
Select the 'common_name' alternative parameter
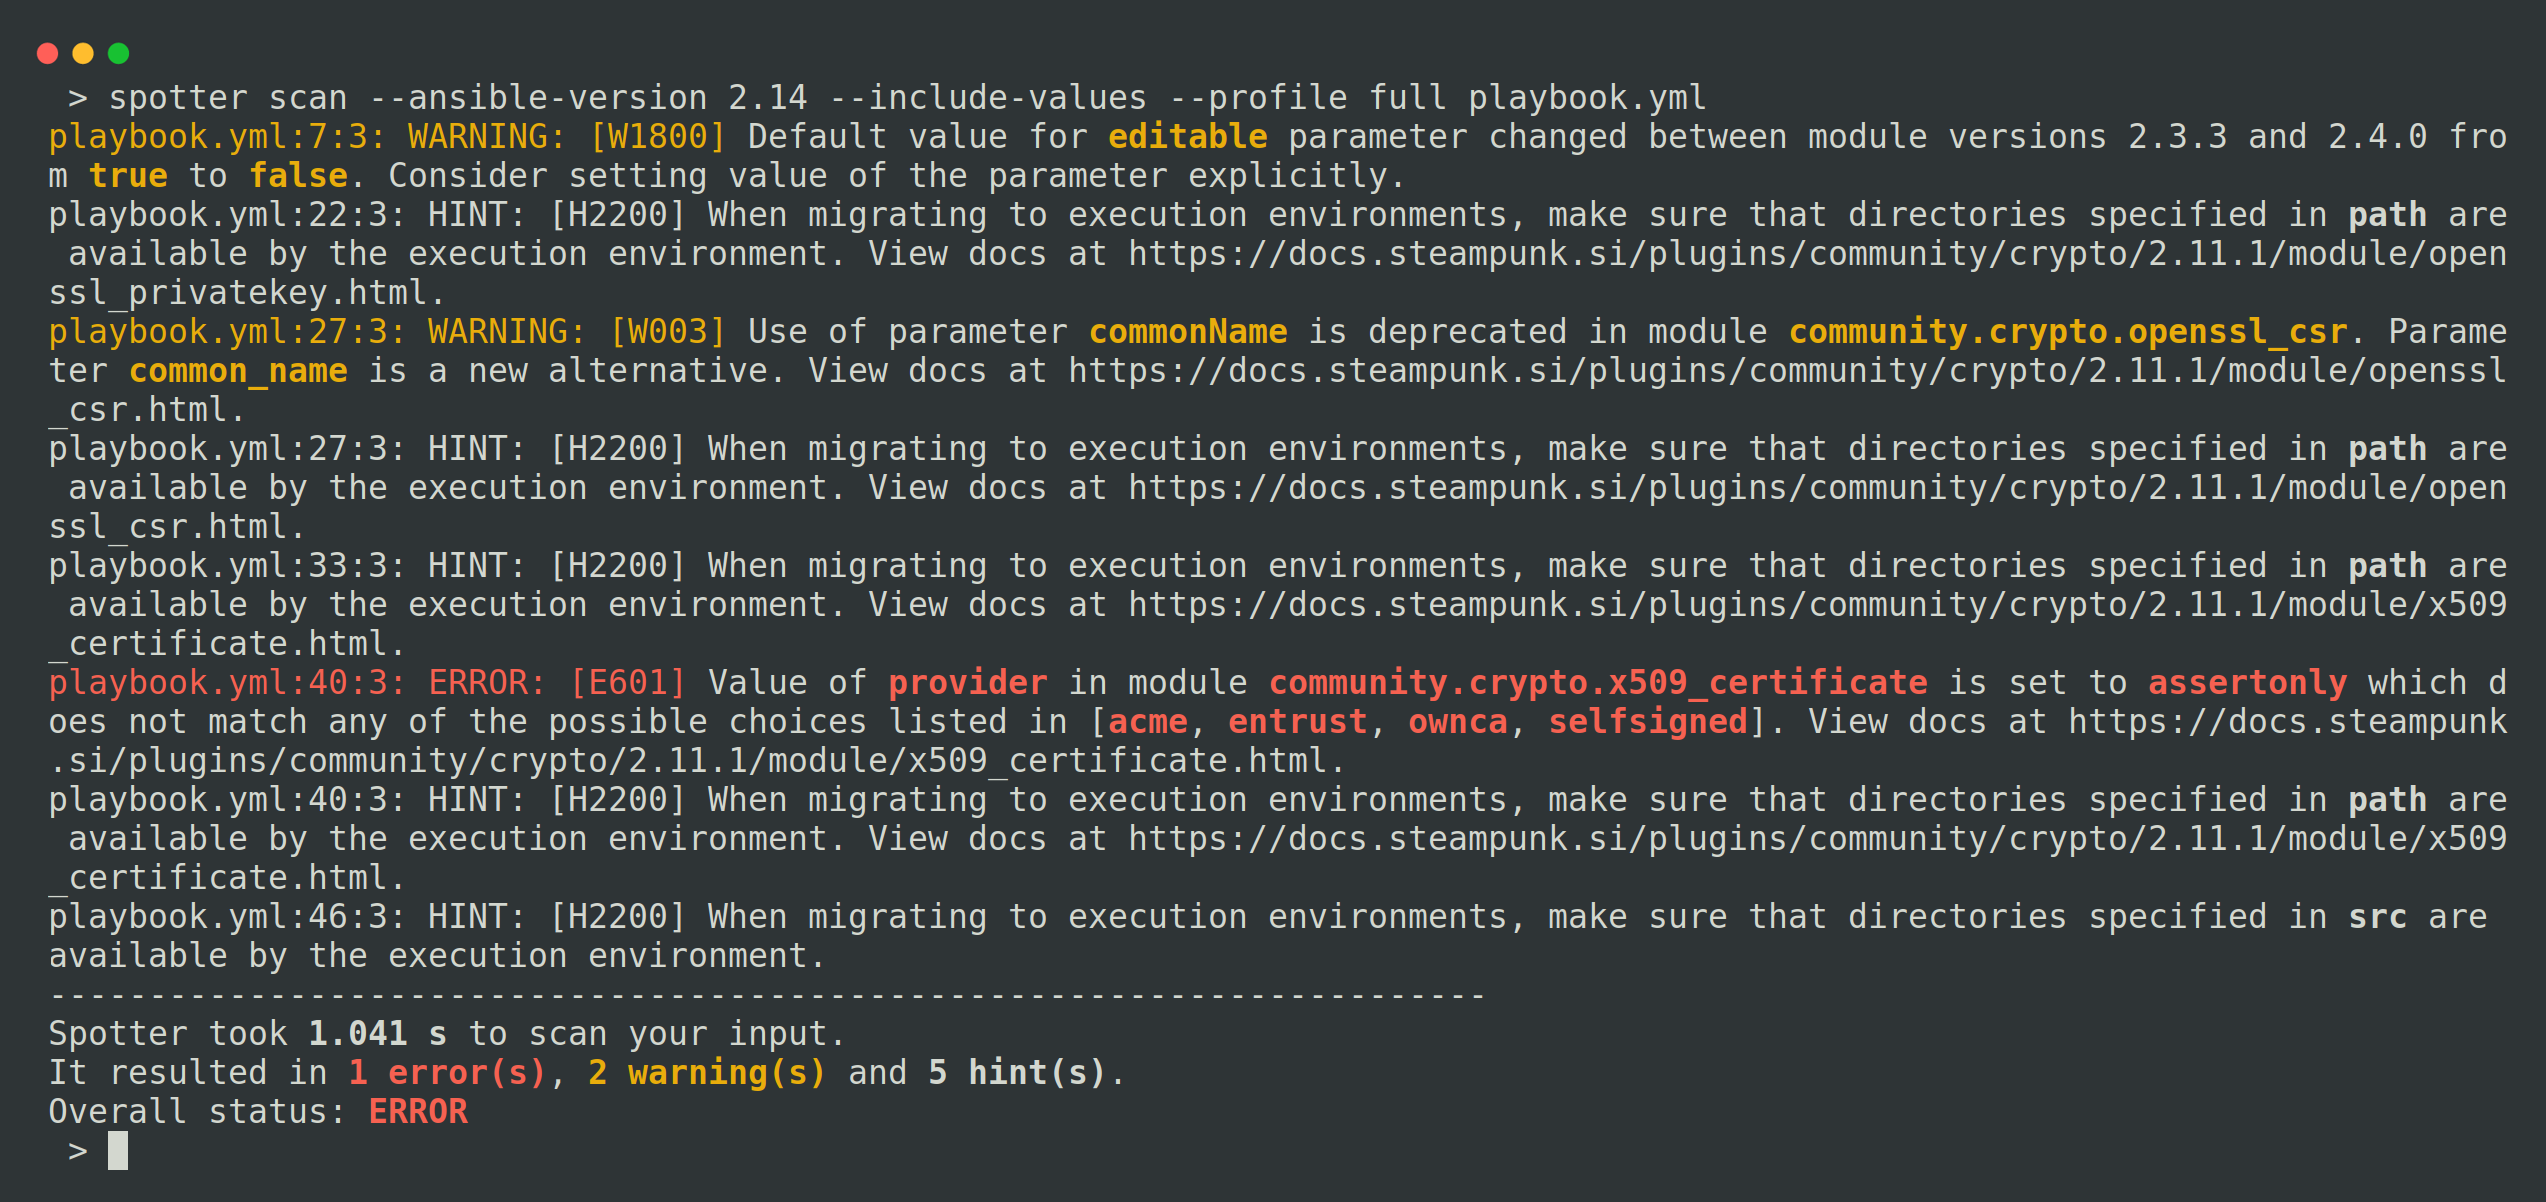(238, 371)
